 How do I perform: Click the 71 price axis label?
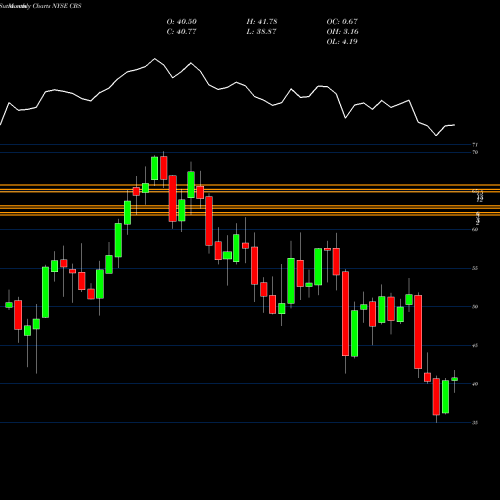(475, 145)
